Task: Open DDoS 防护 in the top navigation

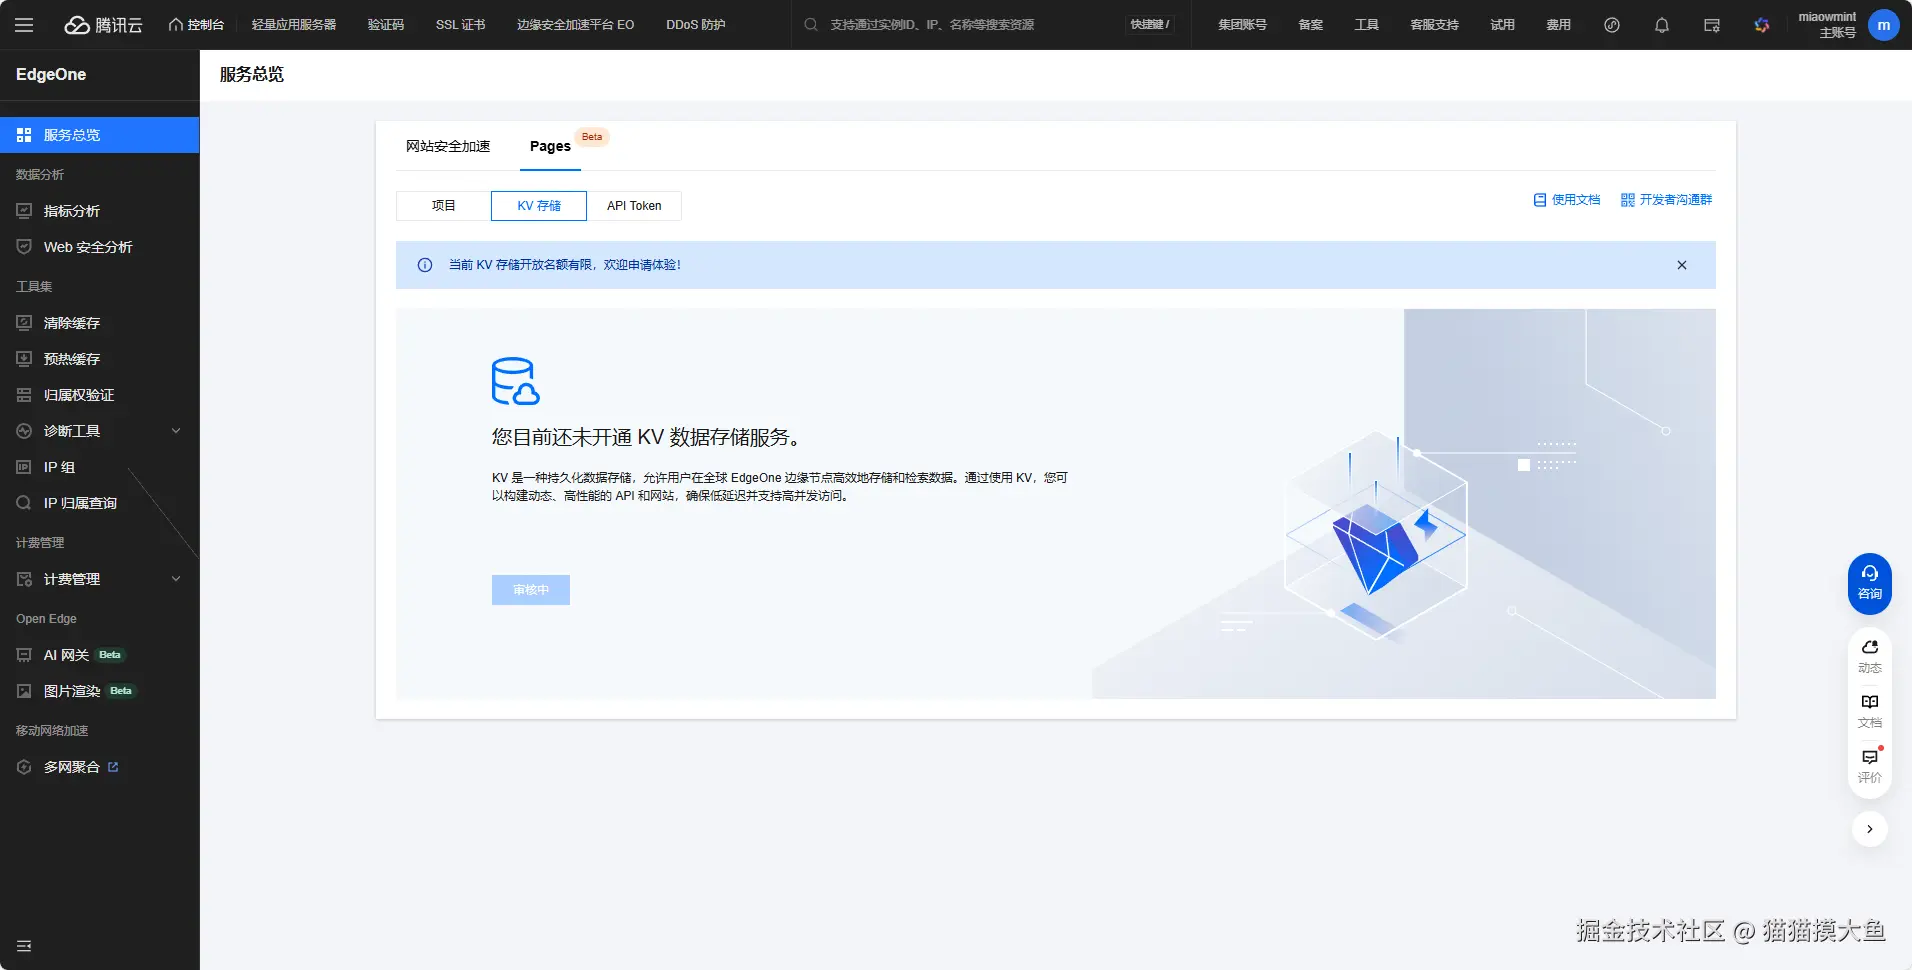Action: [x=696, y=25]
